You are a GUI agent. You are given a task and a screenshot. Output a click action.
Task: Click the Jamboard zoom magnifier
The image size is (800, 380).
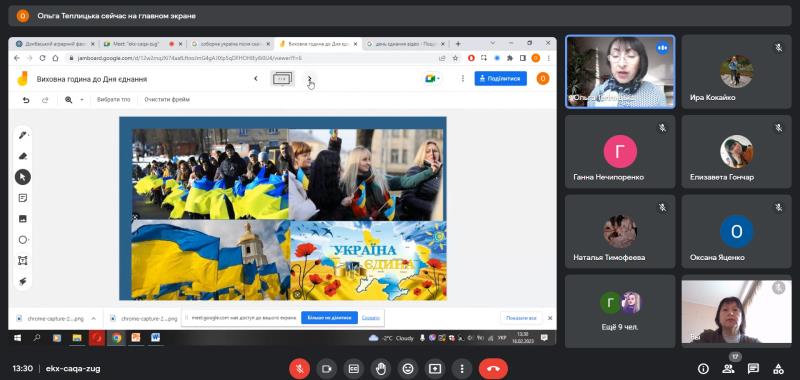coord(68,100)
